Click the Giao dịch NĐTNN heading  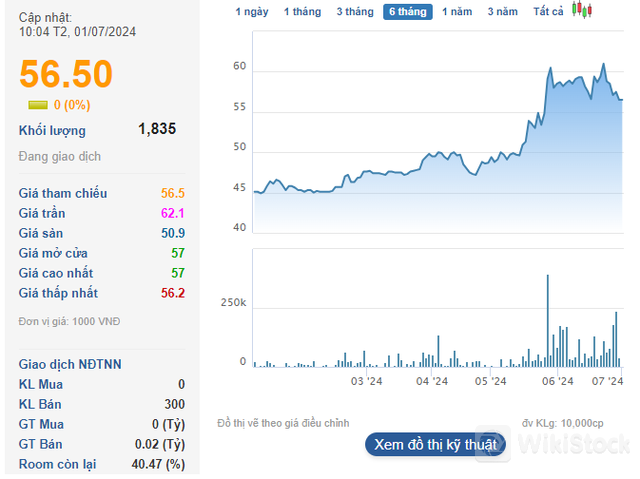(70, 364)
